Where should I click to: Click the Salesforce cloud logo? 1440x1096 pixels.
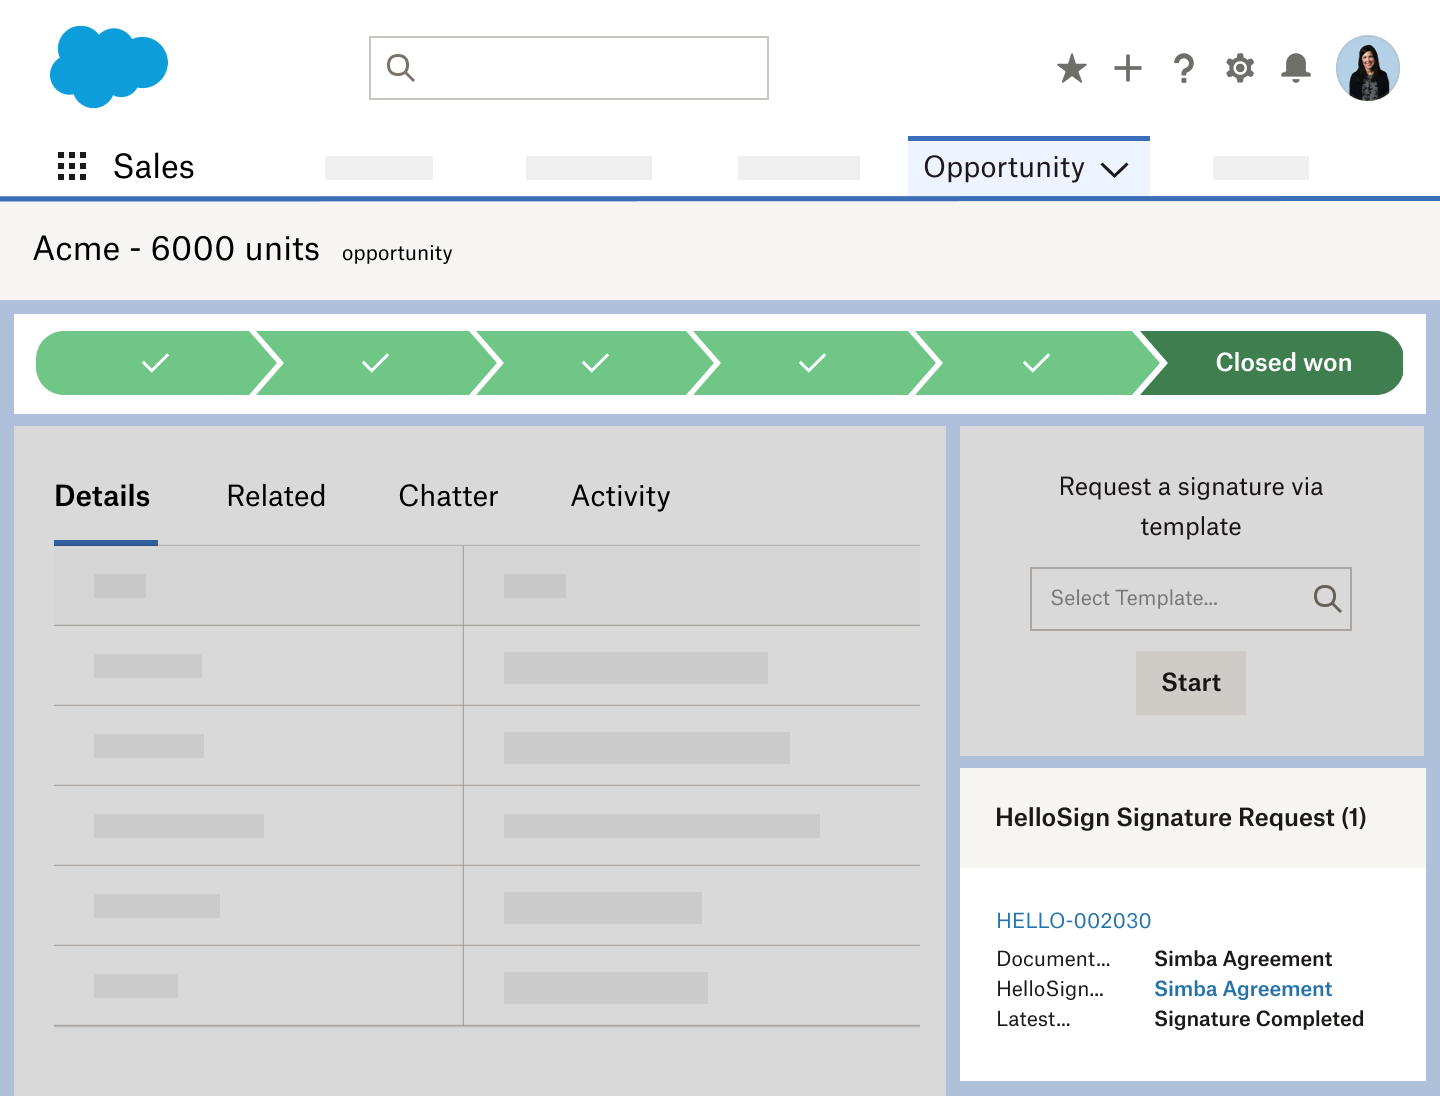(108, 67)
